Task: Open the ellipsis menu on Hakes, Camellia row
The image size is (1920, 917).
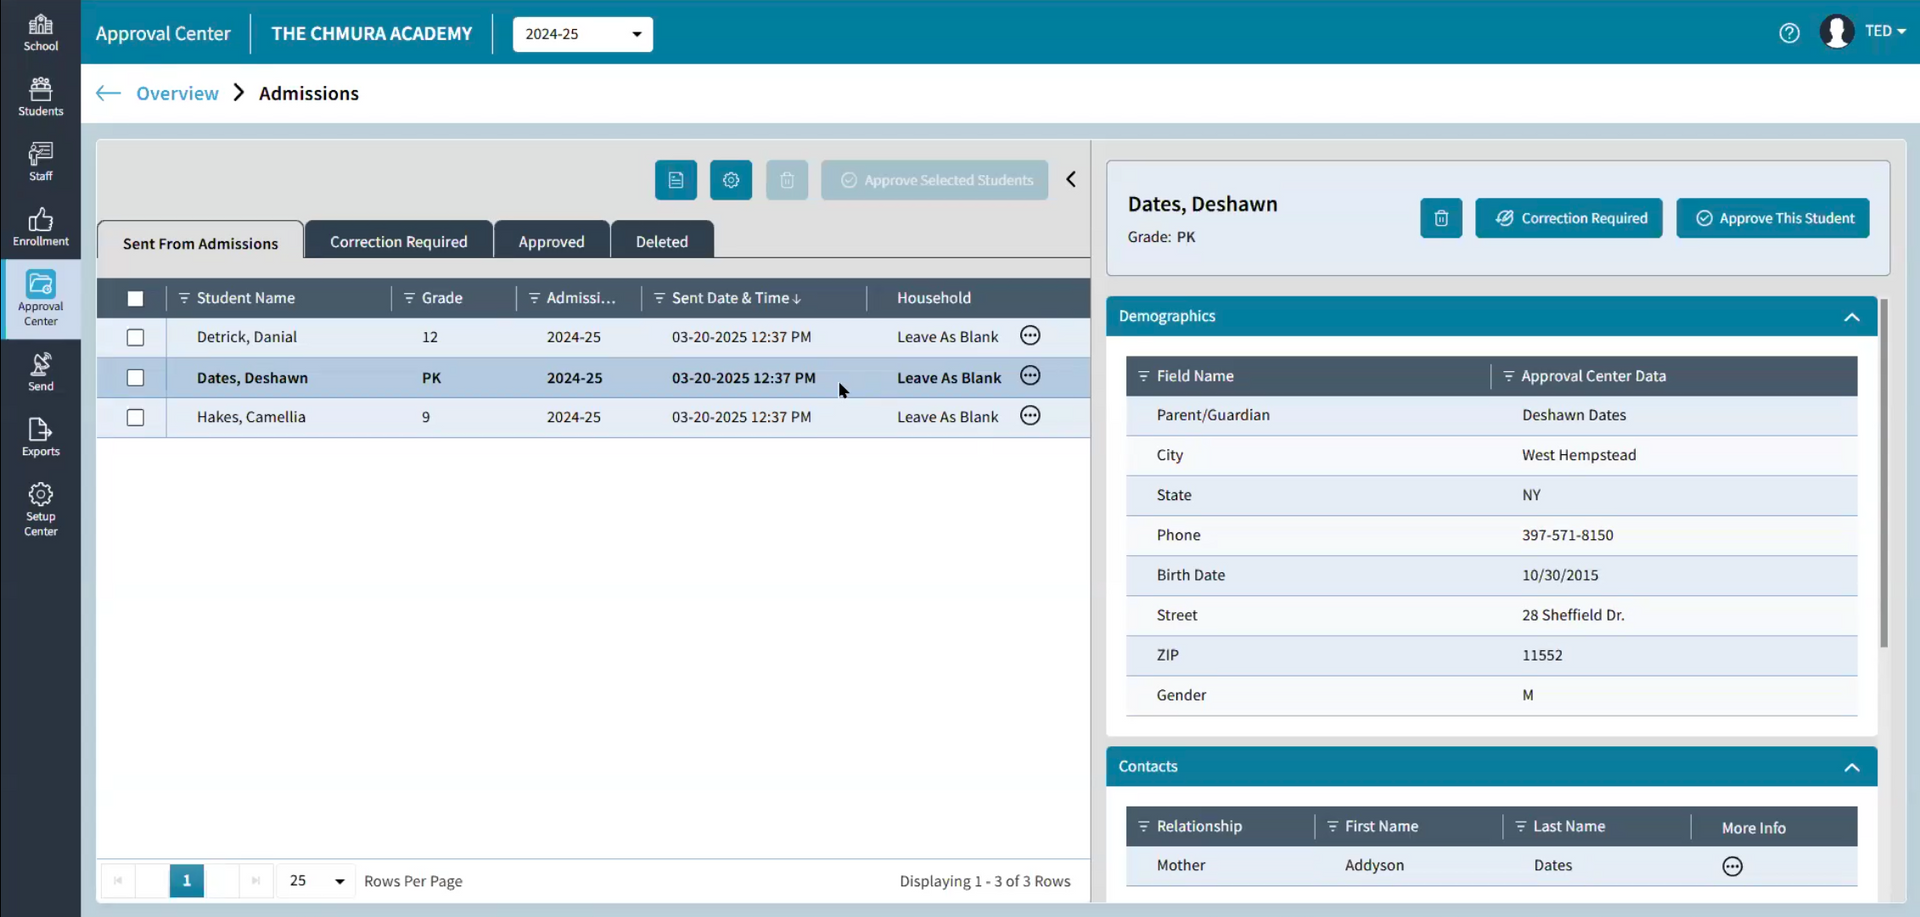Action: (1030, 416)
